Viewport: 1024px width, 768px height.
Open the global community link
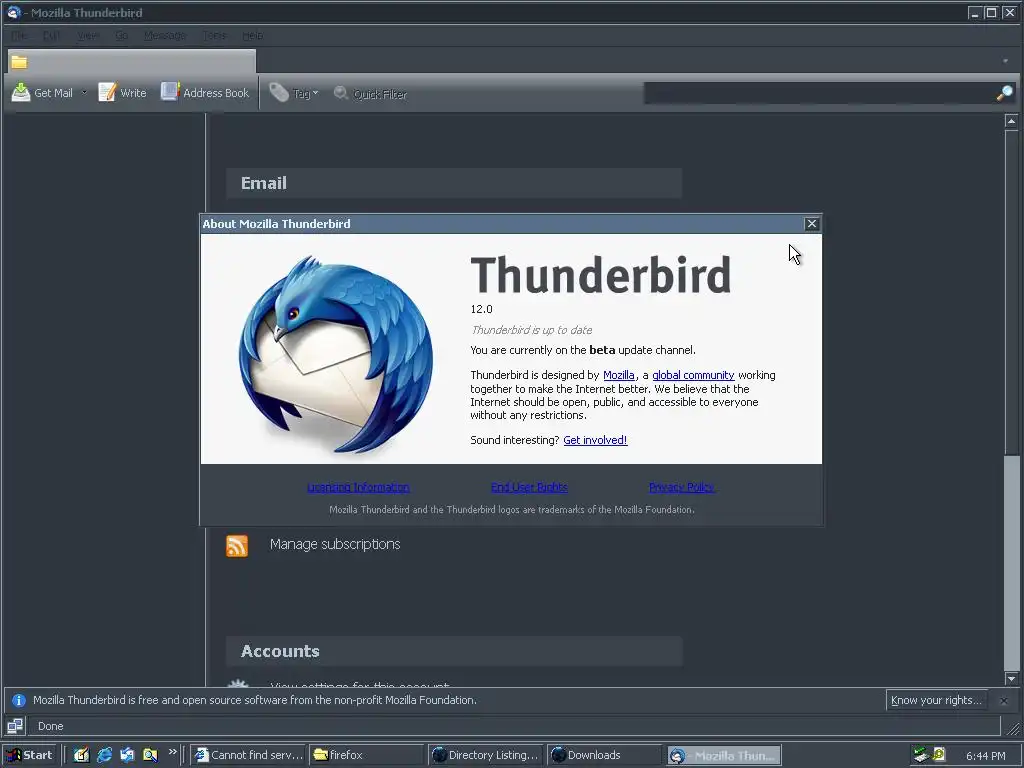tap(693, 376)
